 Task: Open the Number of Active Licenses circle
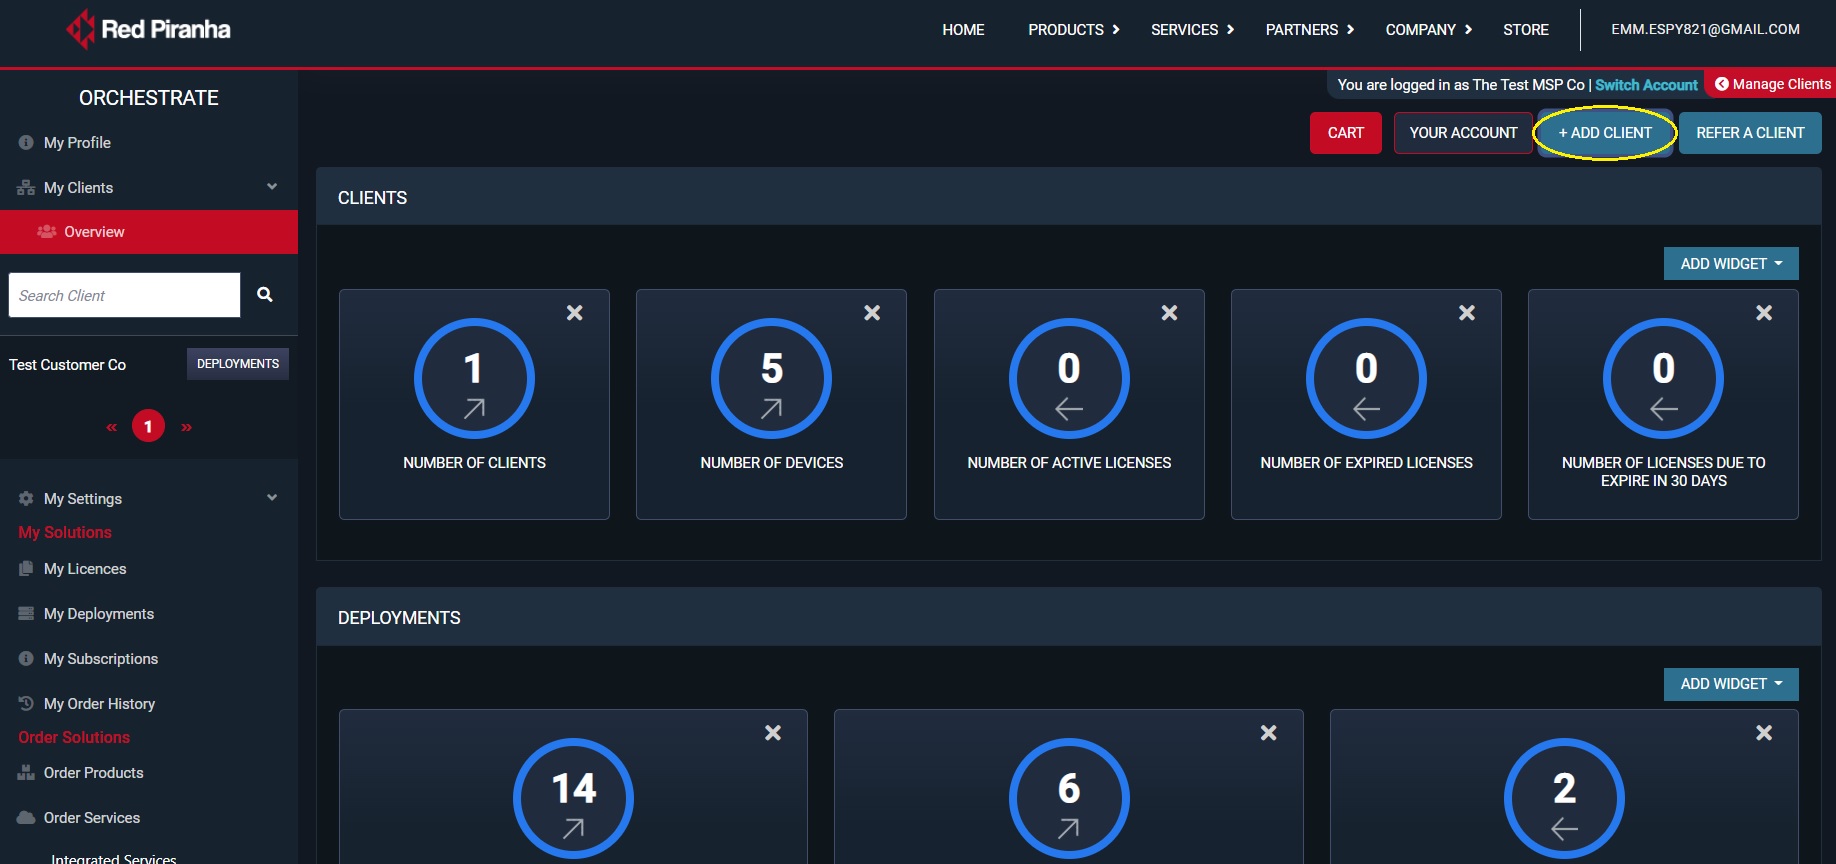click(1069, 379)
